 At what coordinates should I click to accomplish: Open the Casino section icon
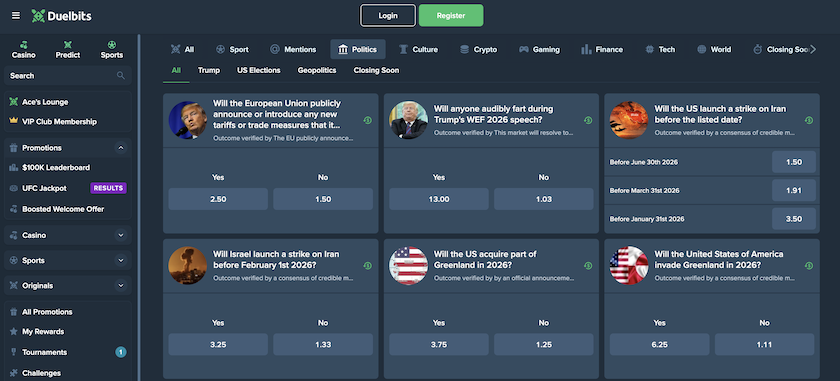(x=24, y=45)
